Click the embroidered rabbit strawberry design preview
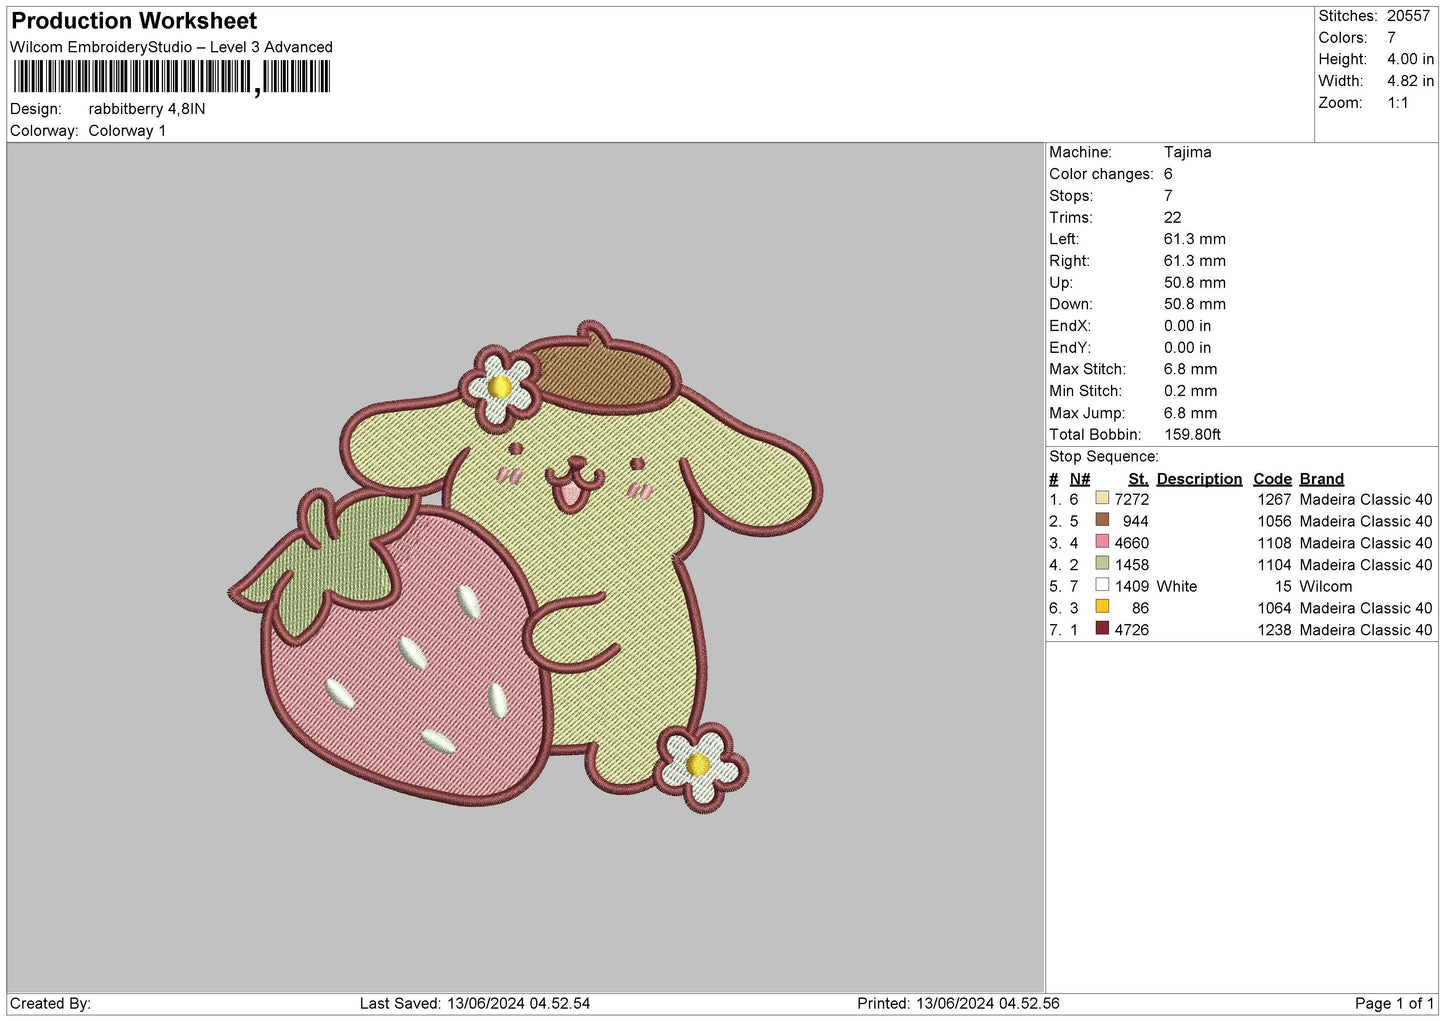Image resolution: width=1445 pixels, height=1021 pixels. (525, 567)
